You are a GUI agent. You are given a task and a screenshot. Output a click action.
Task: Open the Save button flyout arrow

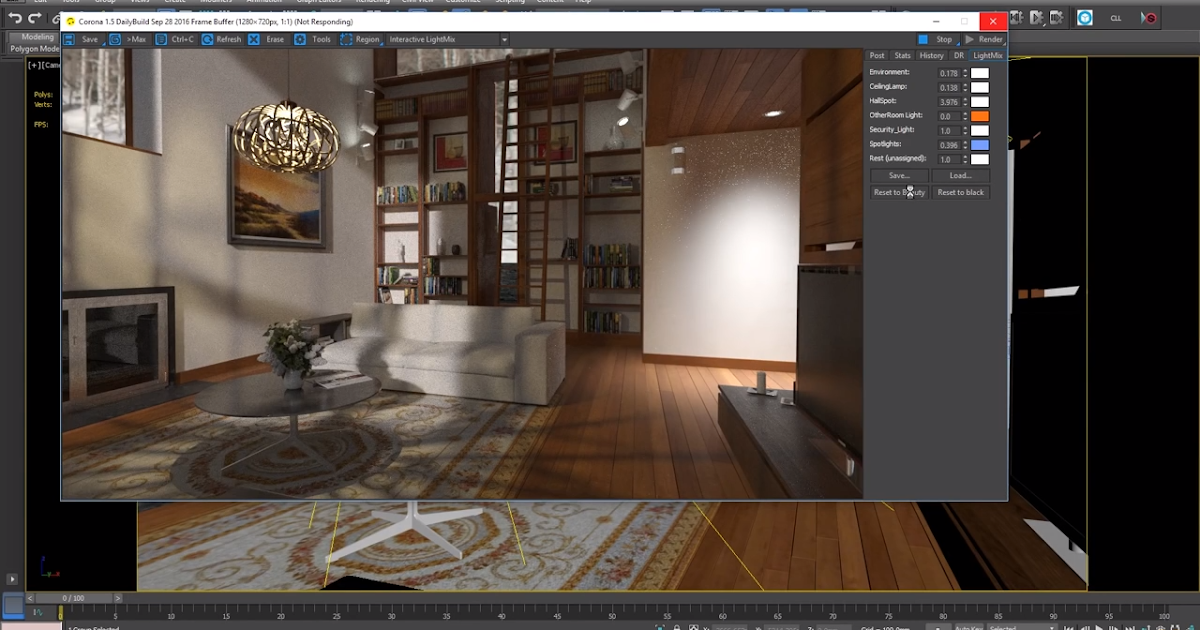pyautogui.click(x=102, y=42)
